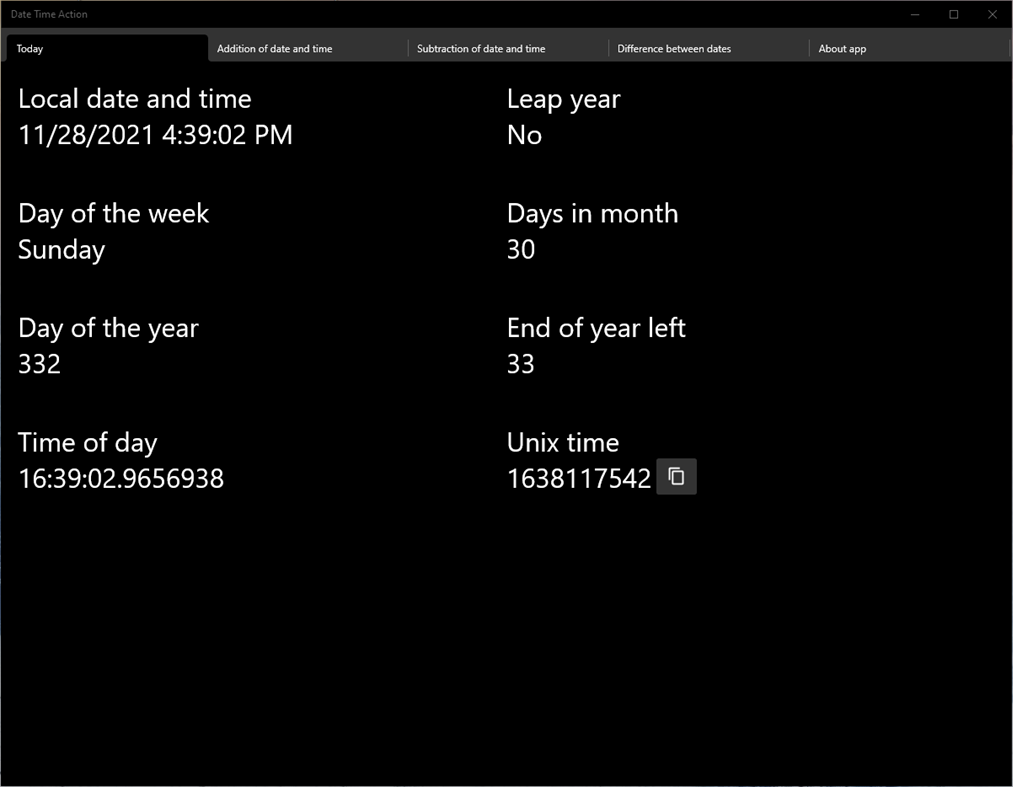Click the minimize window button
The image size is (1013, 787).
pos(915,14)
